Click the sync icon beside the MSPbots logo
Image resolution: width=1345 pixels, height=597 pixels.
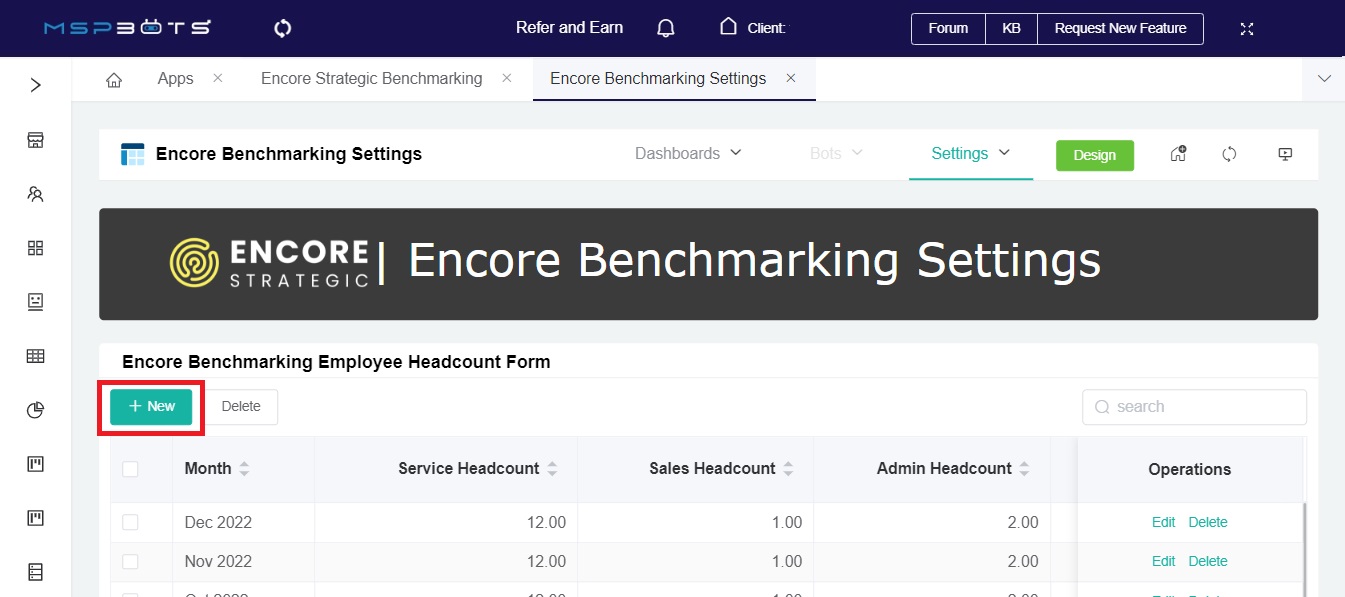pyautogui.click(x=283, y=28)
